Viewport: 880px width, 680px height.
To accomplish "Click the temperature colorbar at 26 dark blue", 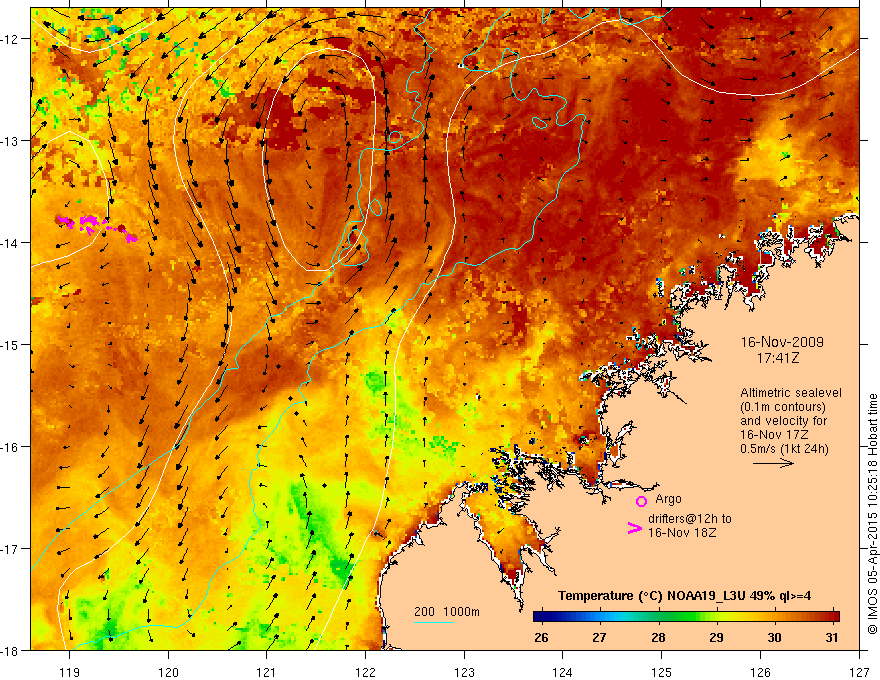I will tap(542, 617).
